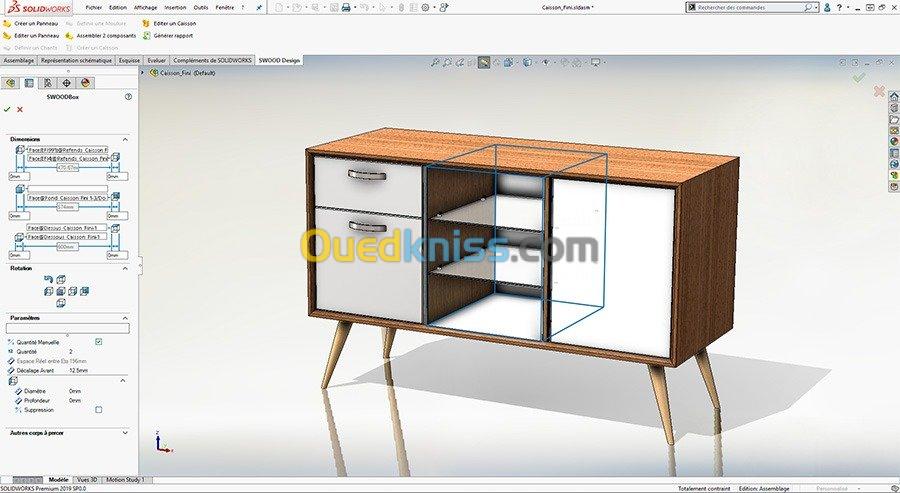Click the Print icon in top toolbar
Screen dimensions: 900x493
346,7
